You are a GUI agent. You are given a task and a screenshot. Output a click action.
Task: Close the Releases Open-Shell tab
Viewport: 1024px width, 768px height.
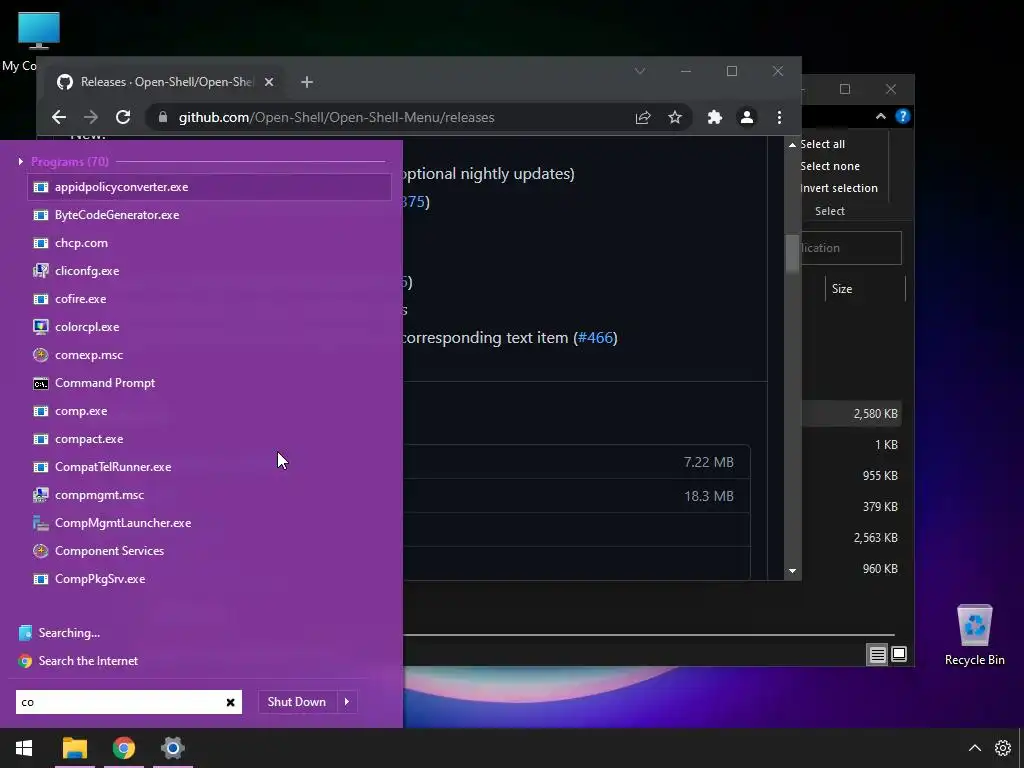tap(269, 82)
